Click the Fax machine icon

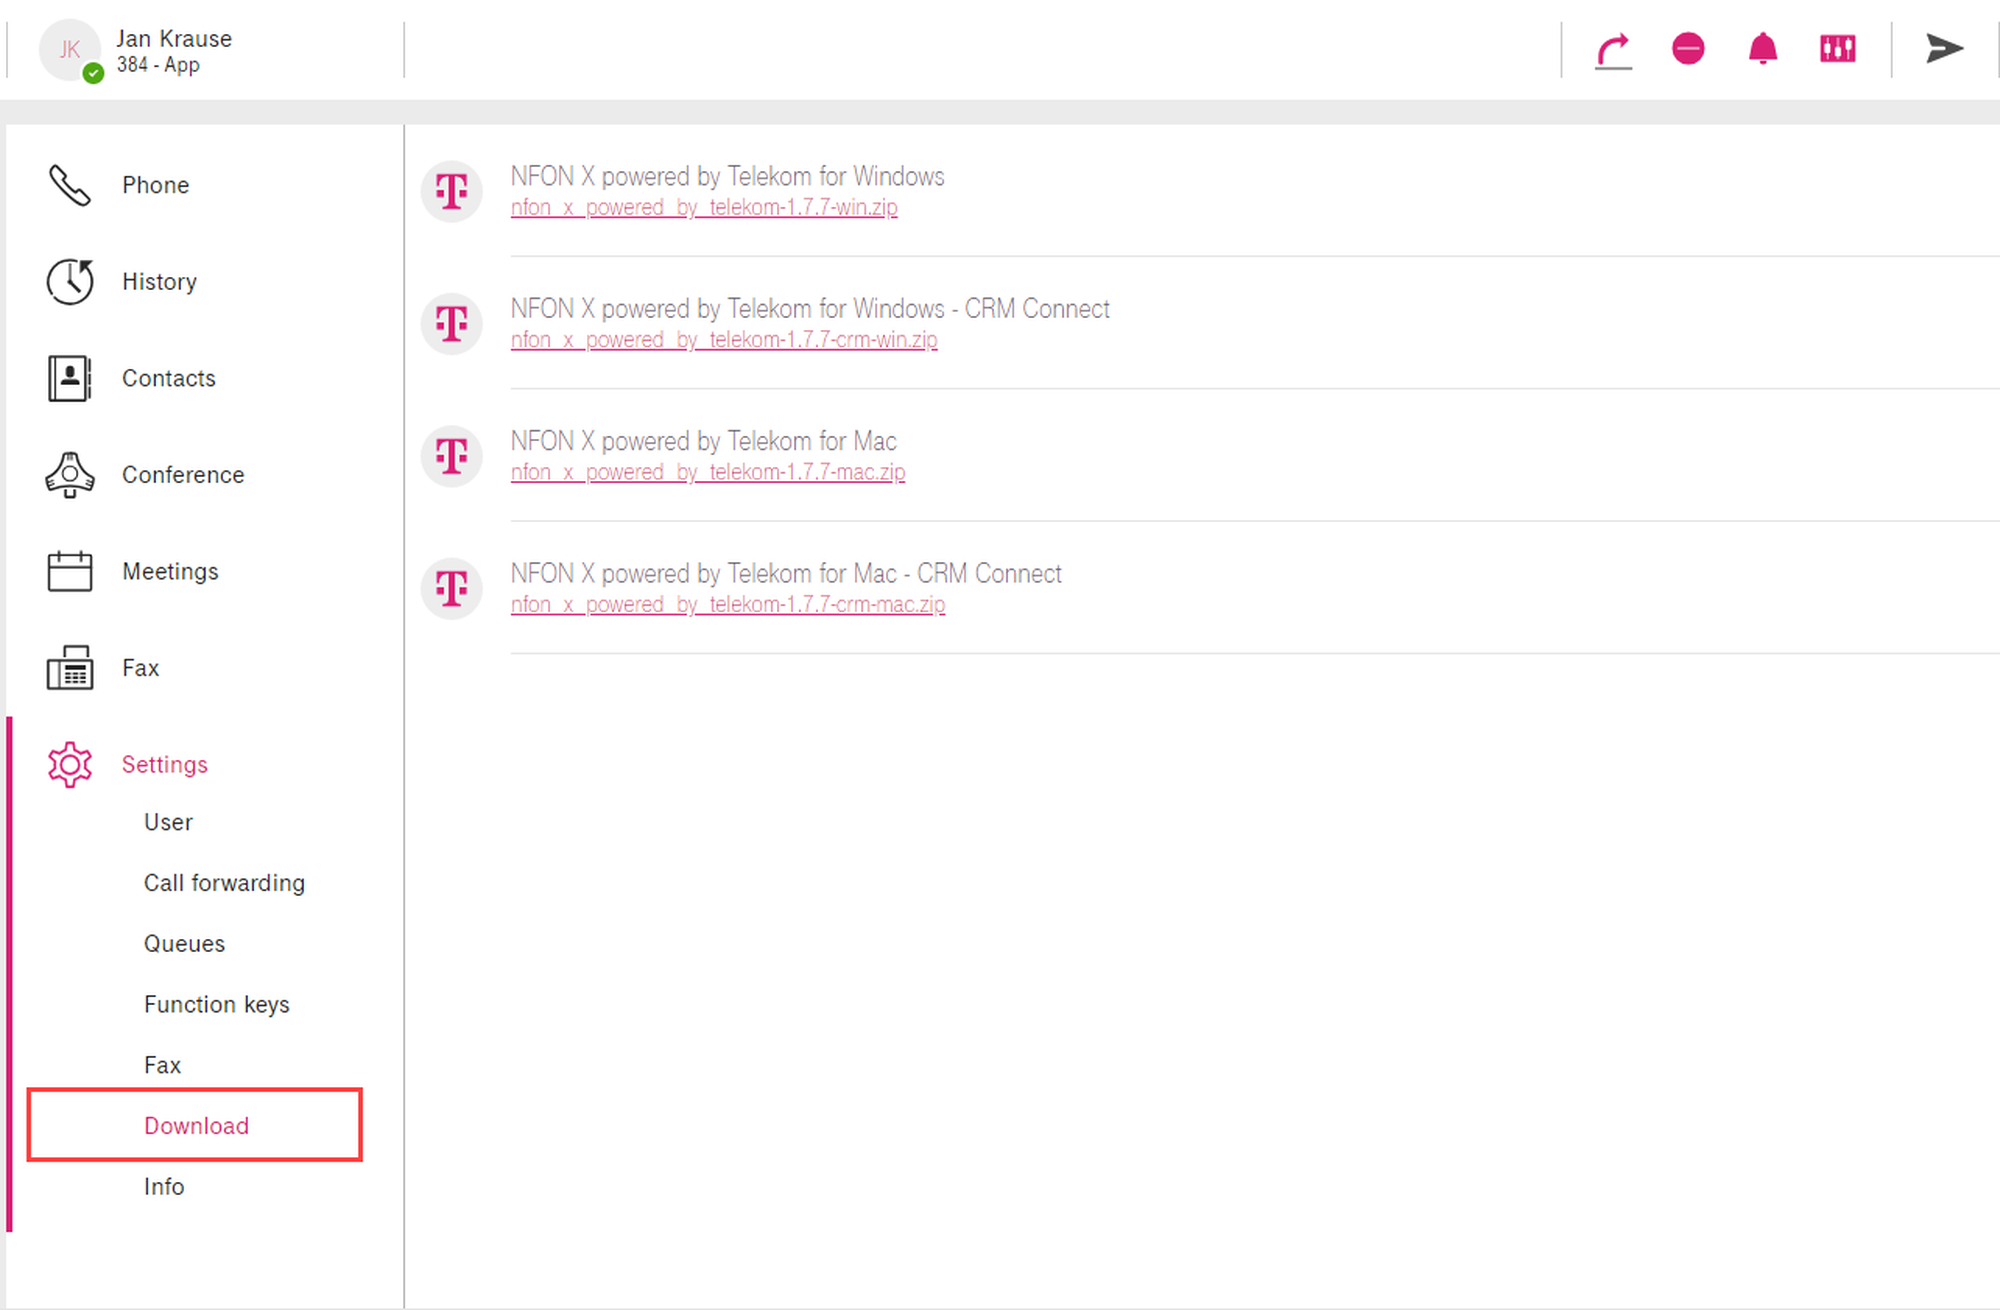(x=70, y=668)
